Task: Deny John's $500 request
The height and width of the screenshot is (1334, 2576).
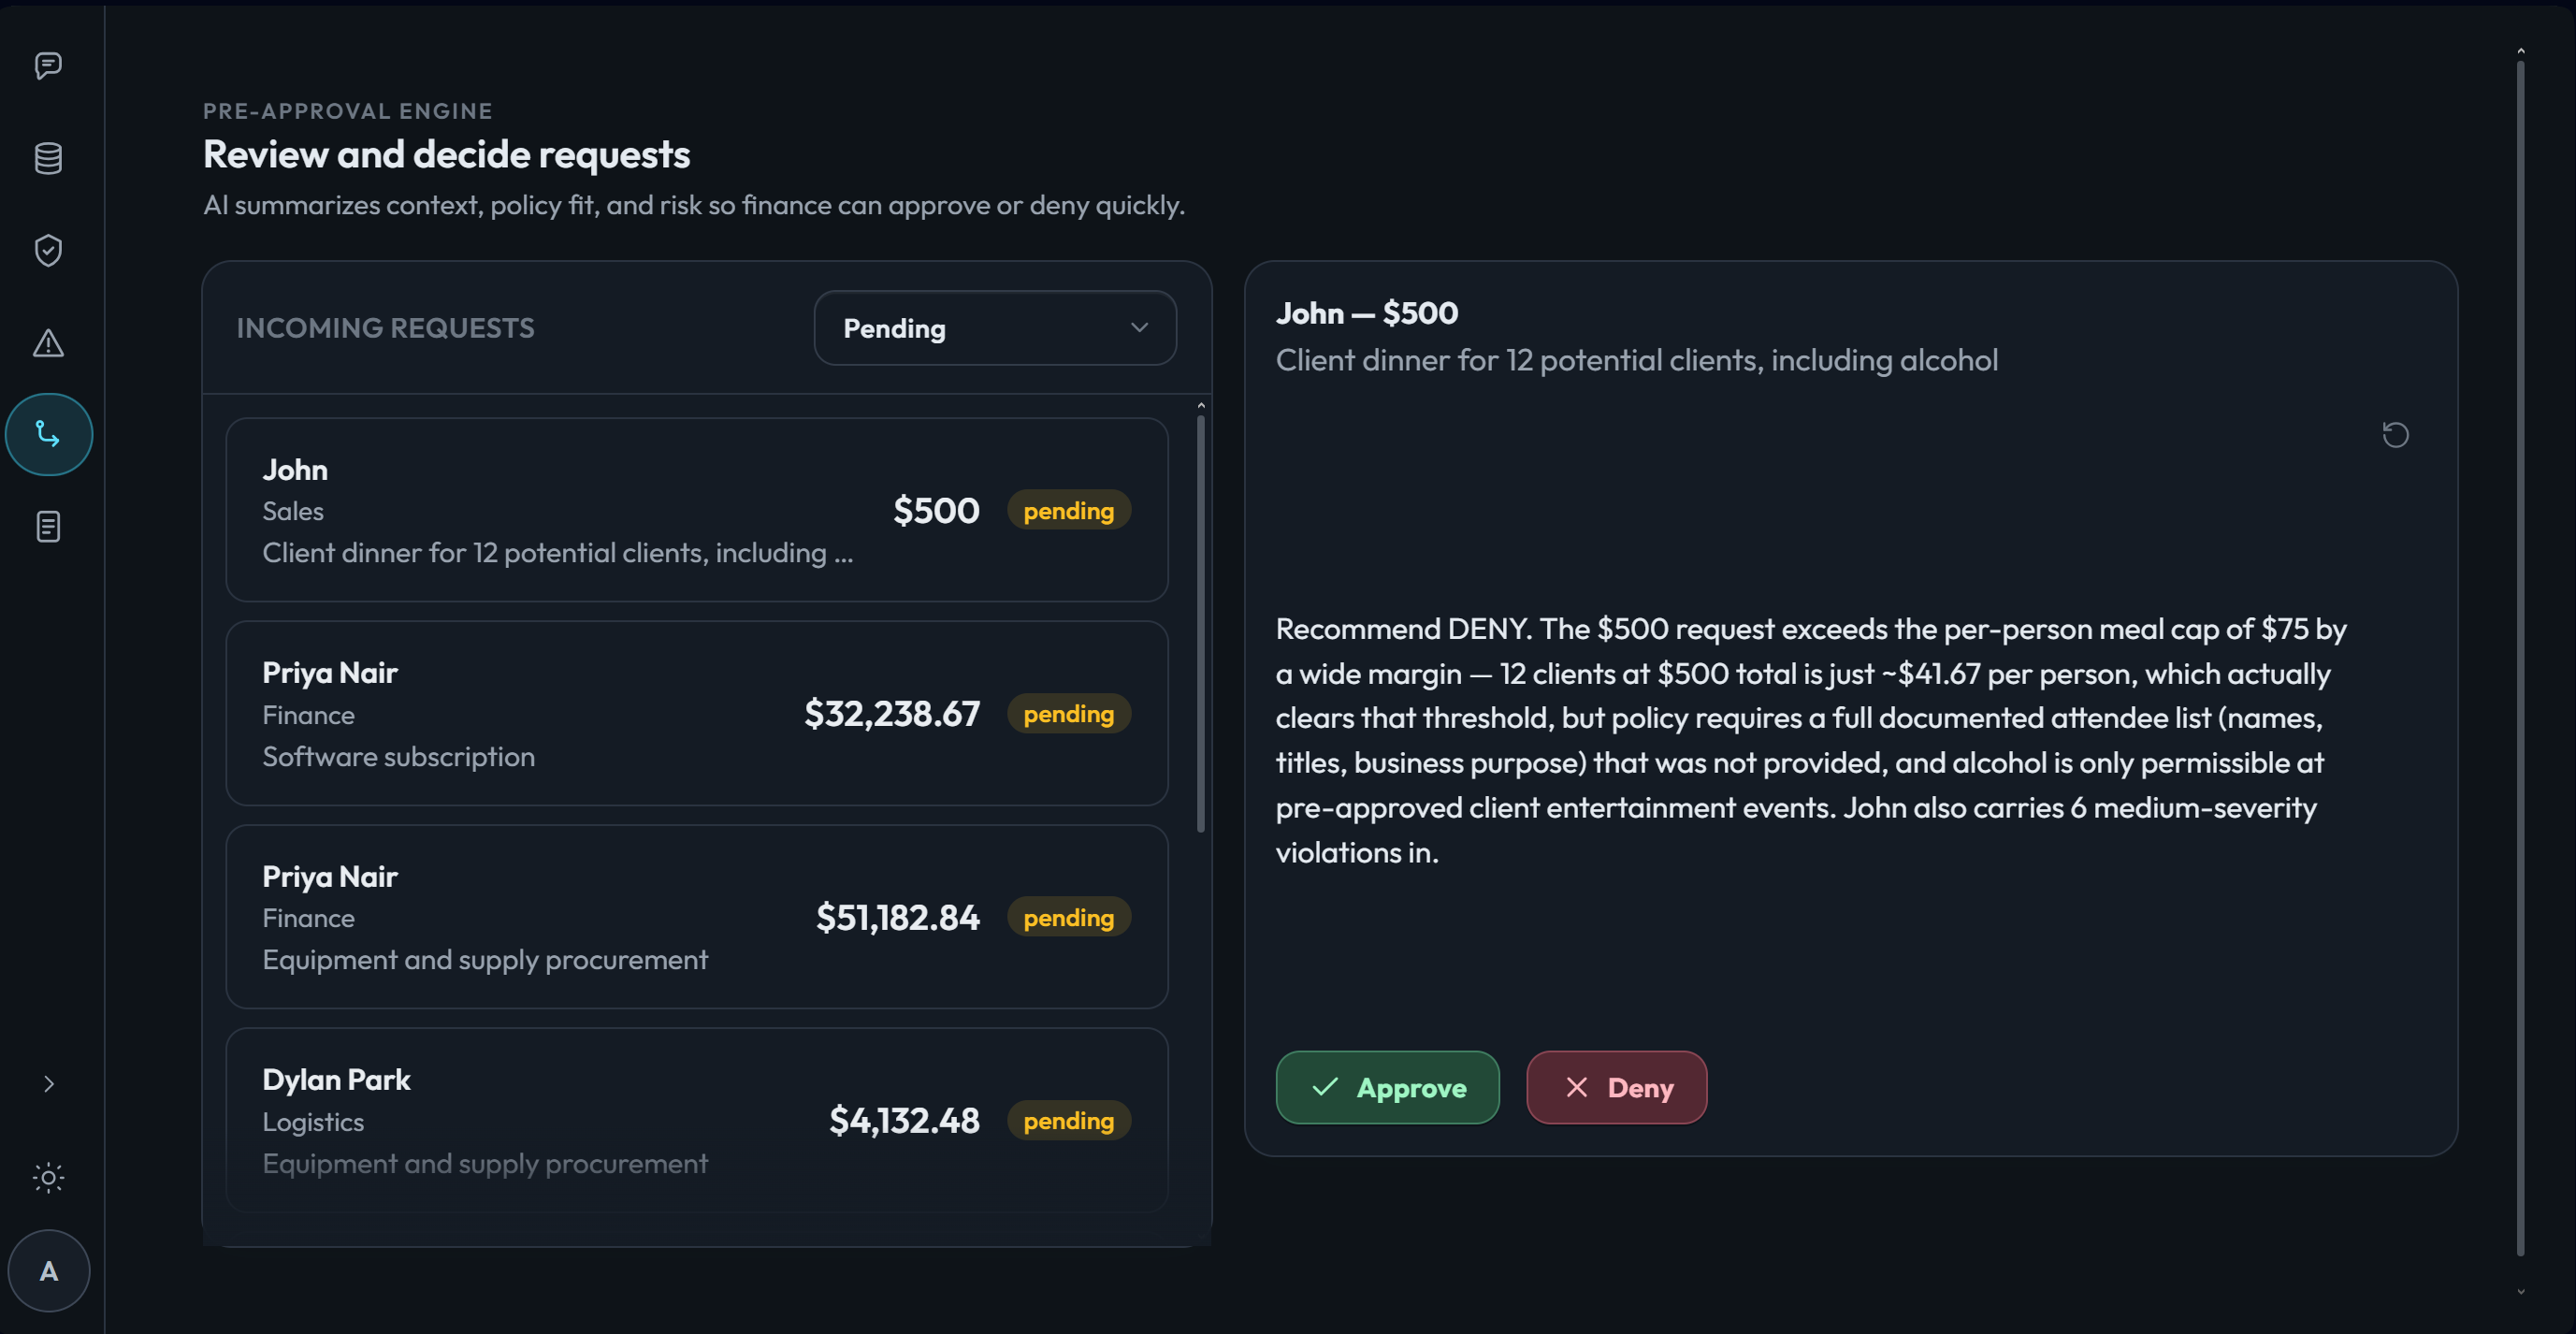Action: [x=1616, y=1087]
